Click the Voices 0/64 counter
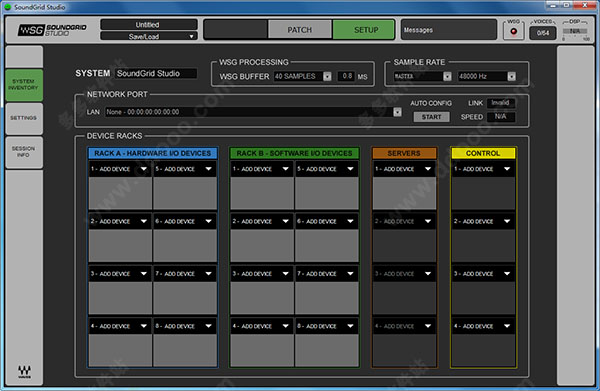The image size is (600, 391). pos(543,33)
